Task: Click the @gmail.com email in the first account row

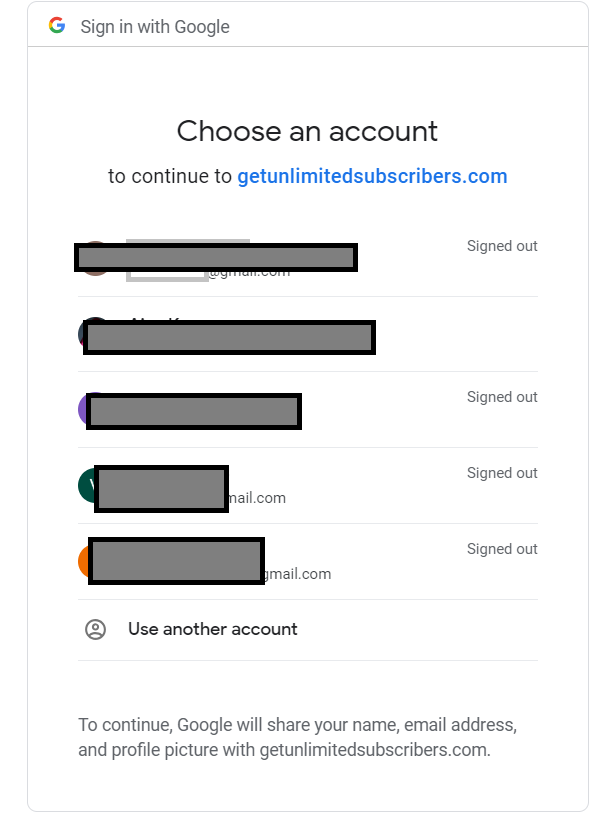Action: point(250,272)
